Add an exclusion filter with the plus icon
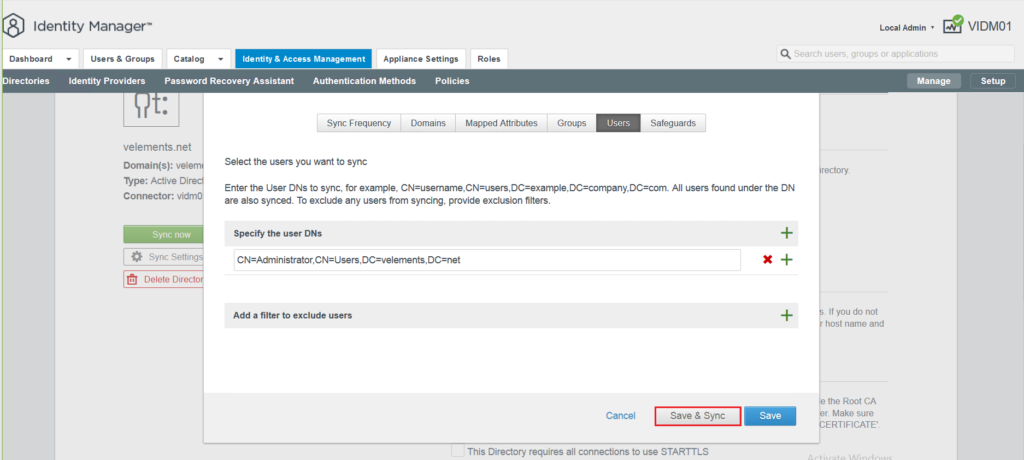Screen dimensions: 1024x460 pos(787,316)
